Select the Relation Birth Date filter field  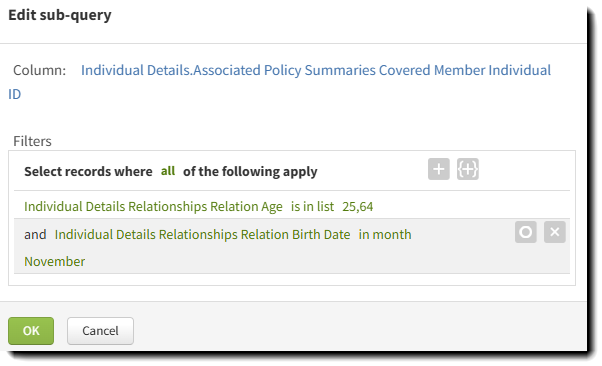[202, 234]
